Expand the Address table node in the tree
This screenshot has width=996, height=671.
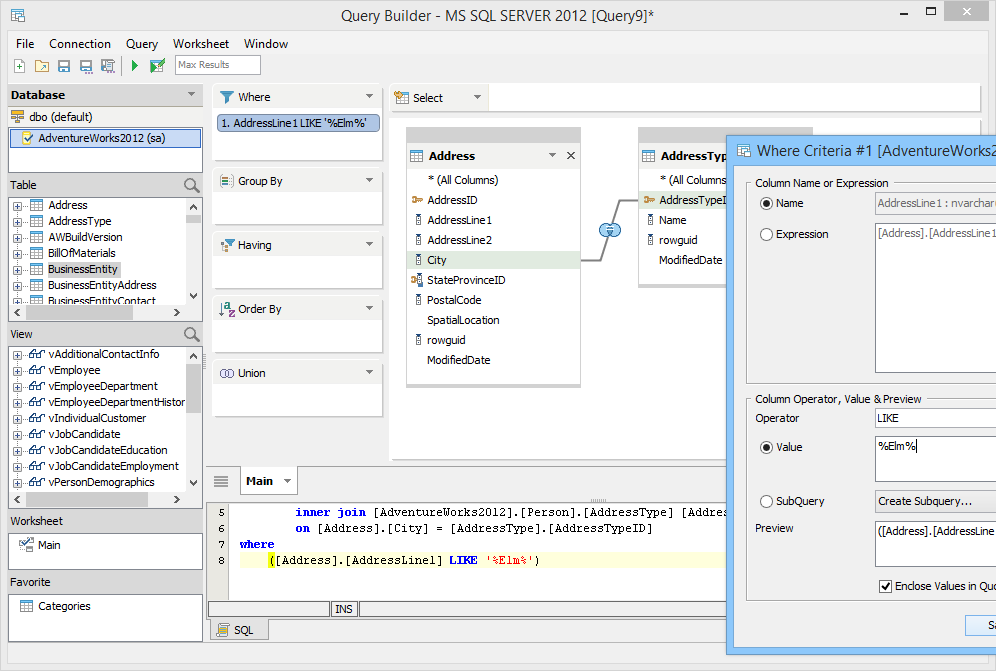click(x=17, y=206)
